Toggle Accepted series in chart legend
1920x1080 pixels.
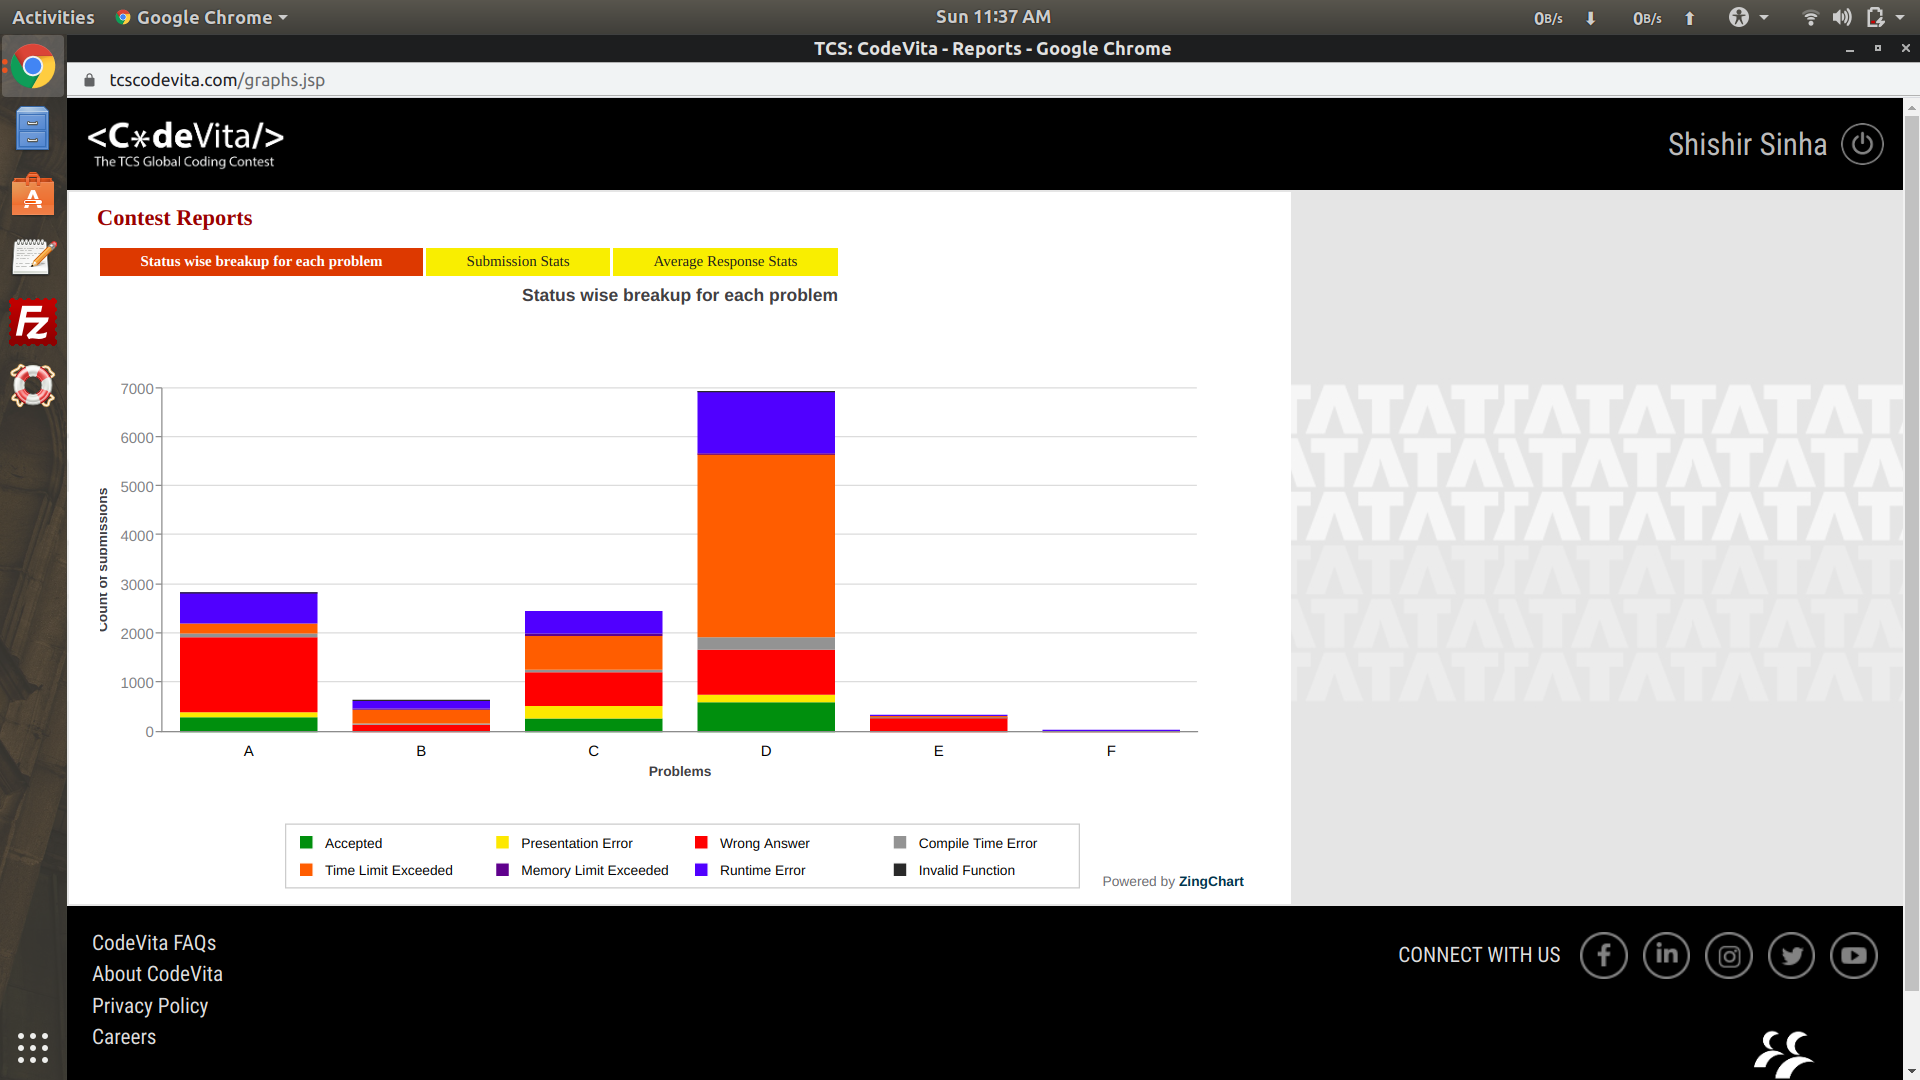coord(353,843)
